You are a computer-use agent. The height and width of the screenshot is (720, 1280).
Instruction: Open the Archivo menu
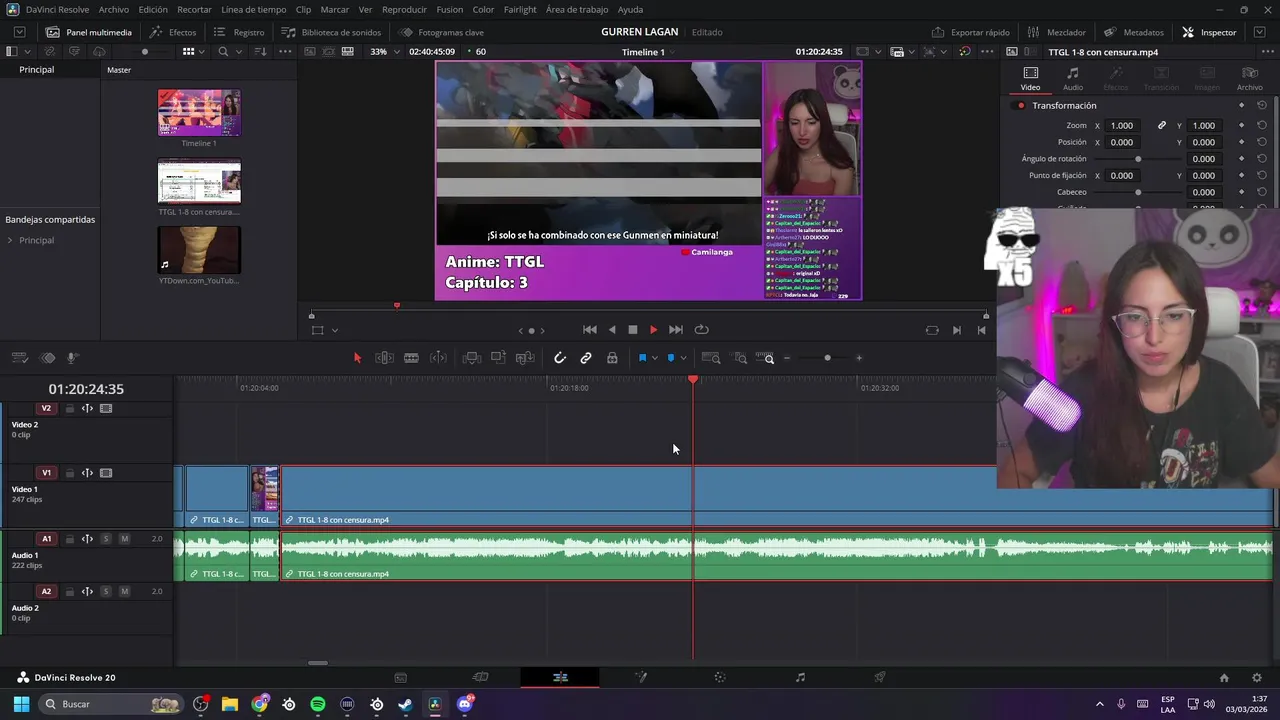pos(114,9)
